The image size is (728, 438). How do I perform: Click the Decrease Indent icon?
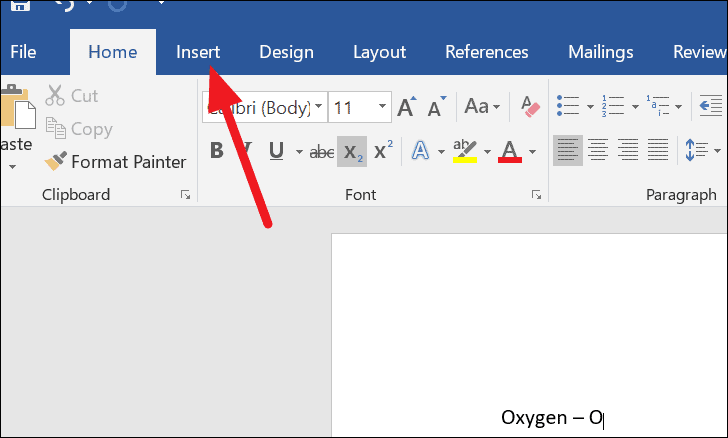point(711,106)
